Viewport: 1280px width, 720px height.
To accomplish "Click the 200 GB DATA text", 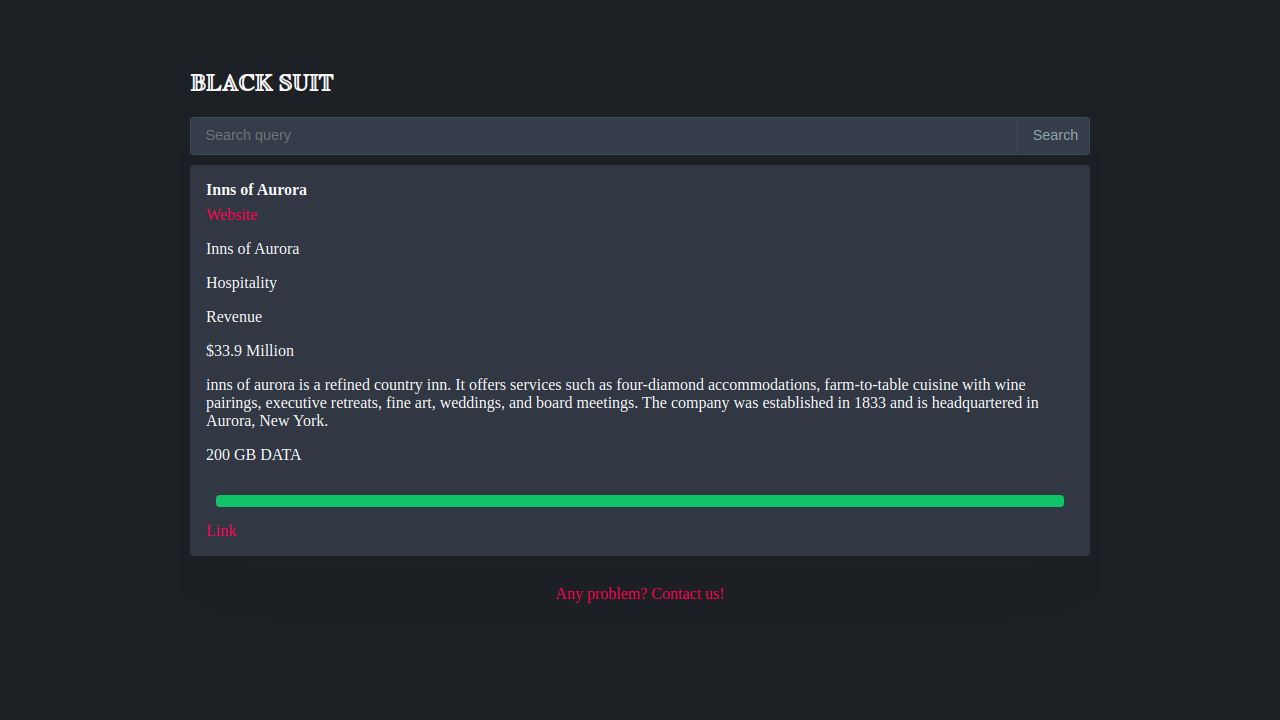I will click(253, 455).
